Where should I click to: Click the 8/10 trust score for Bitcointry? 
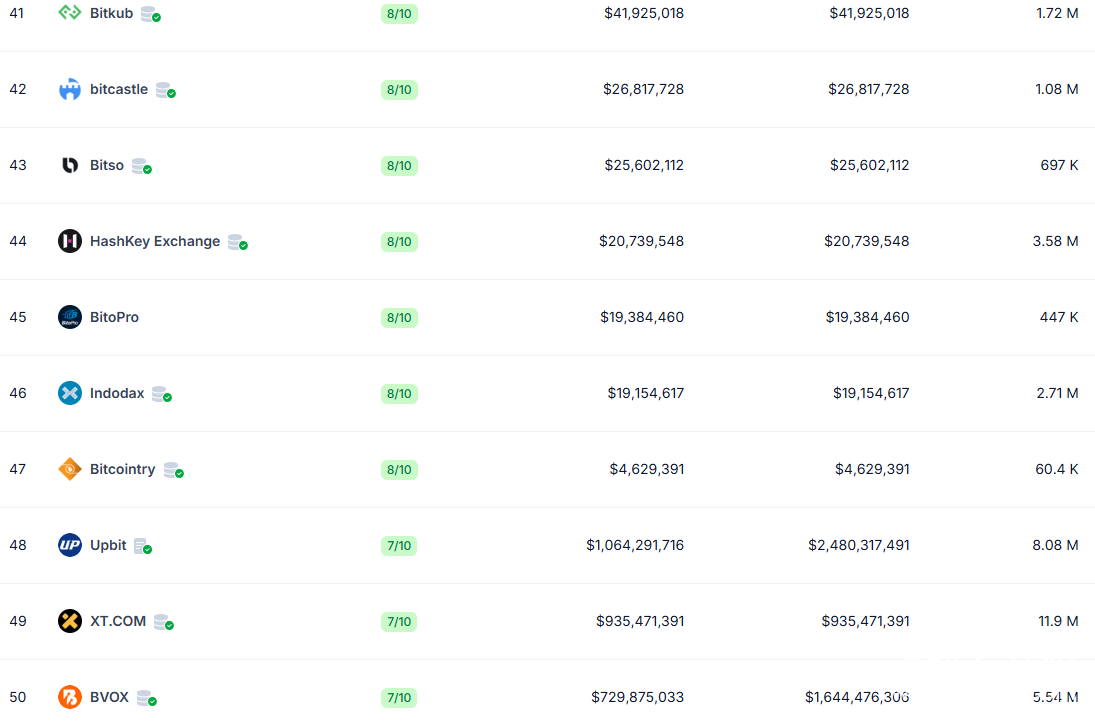click(399, 470)
